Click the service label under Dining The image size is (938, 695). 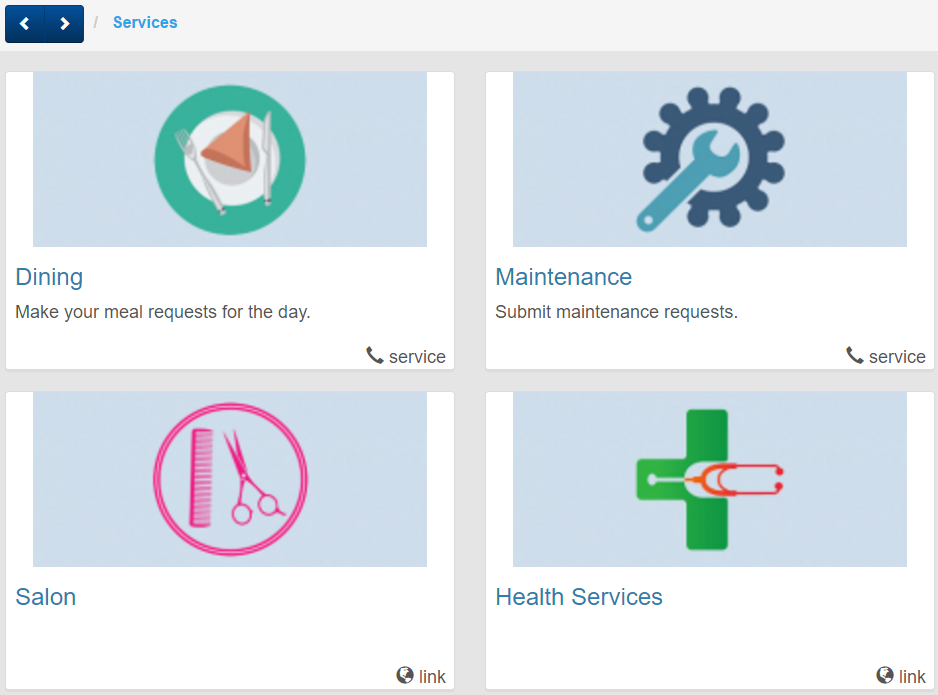(417, 357)
